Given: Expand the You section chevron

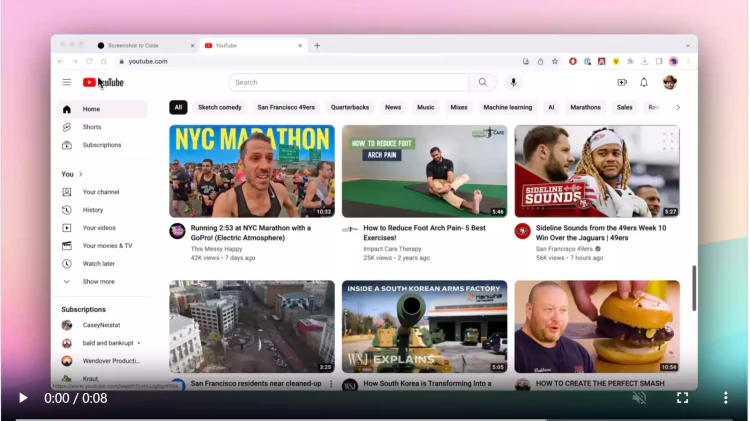Looking at the screenshot, I should tap(81, 174).
